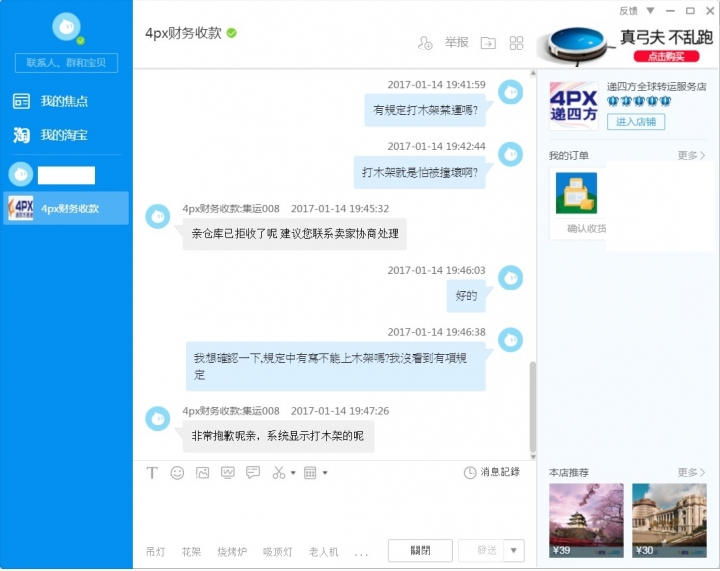Click the message 有規定打木架禁運嗎?
This screenshot has width=720, height=571.
click(x=425, y=110)
